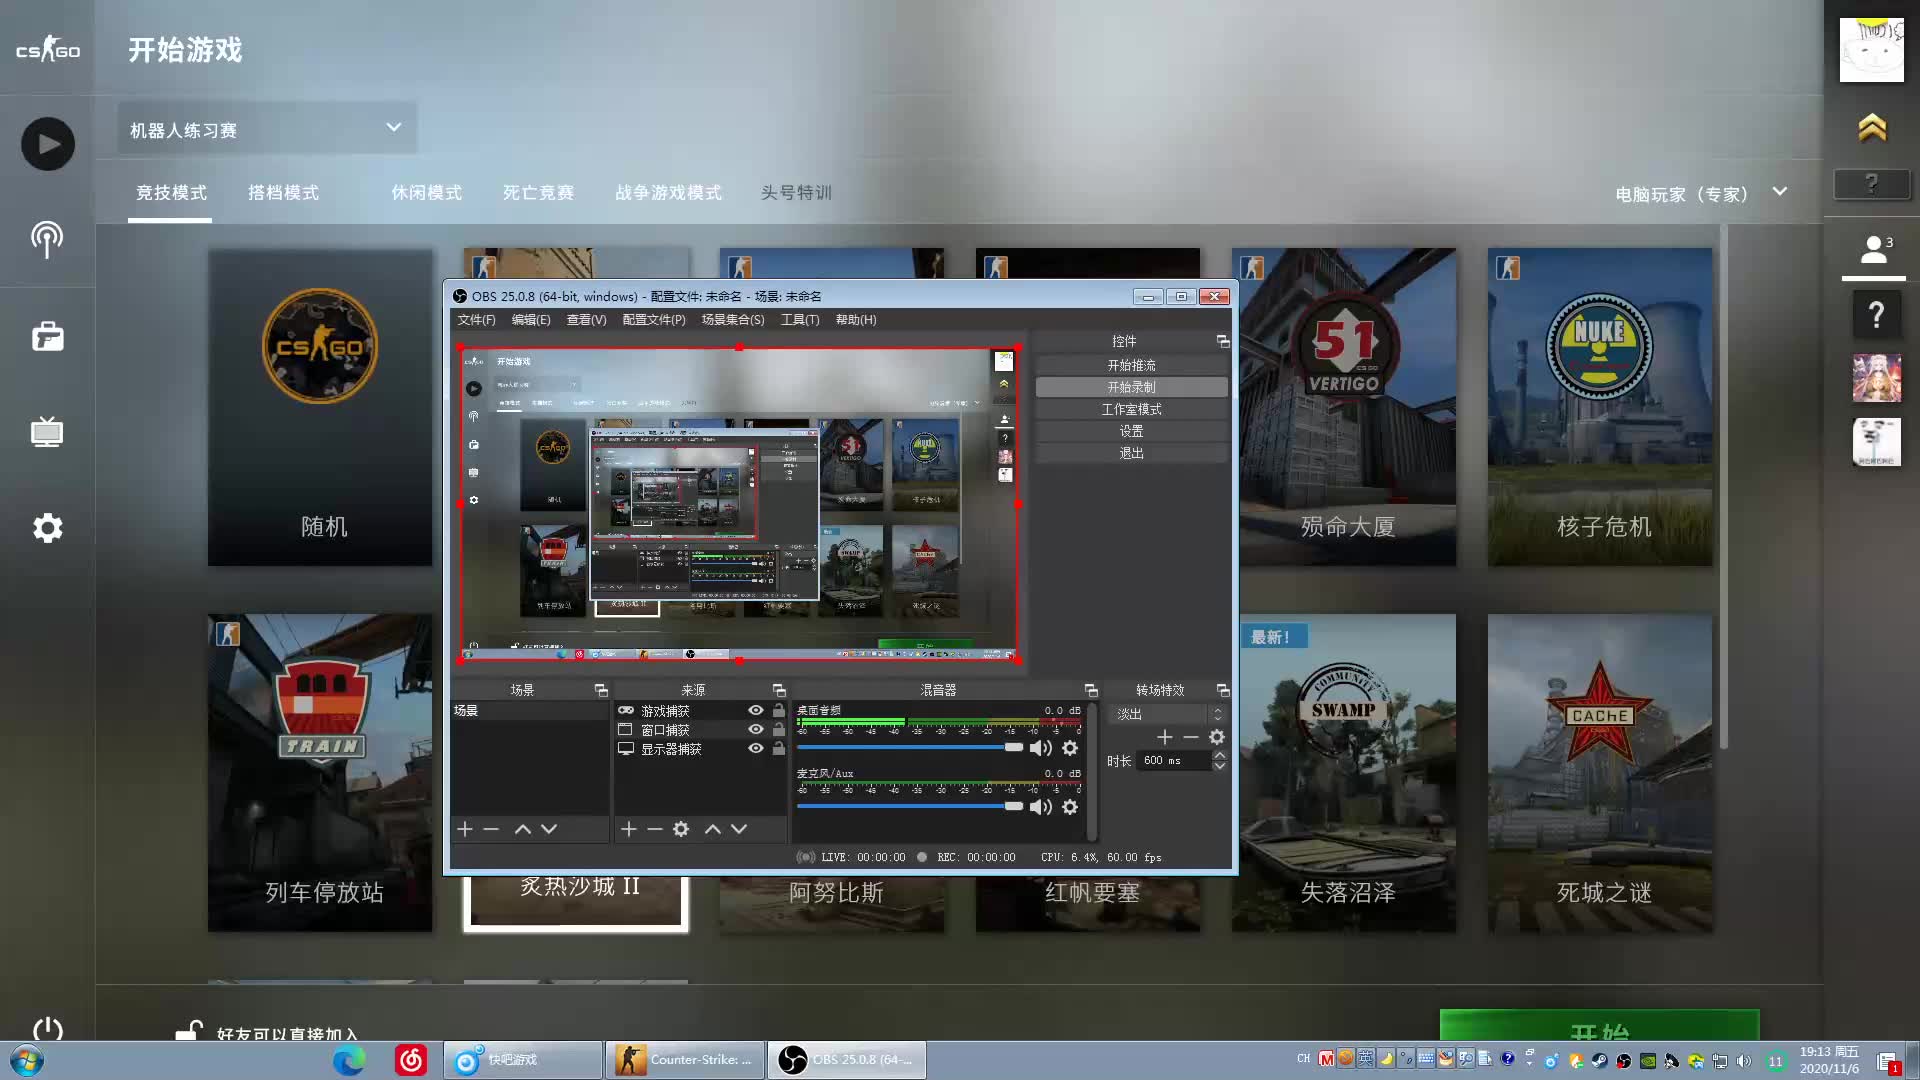Add a new source with plus icon
1920x1080 pixels.
(x=628, y=829)
